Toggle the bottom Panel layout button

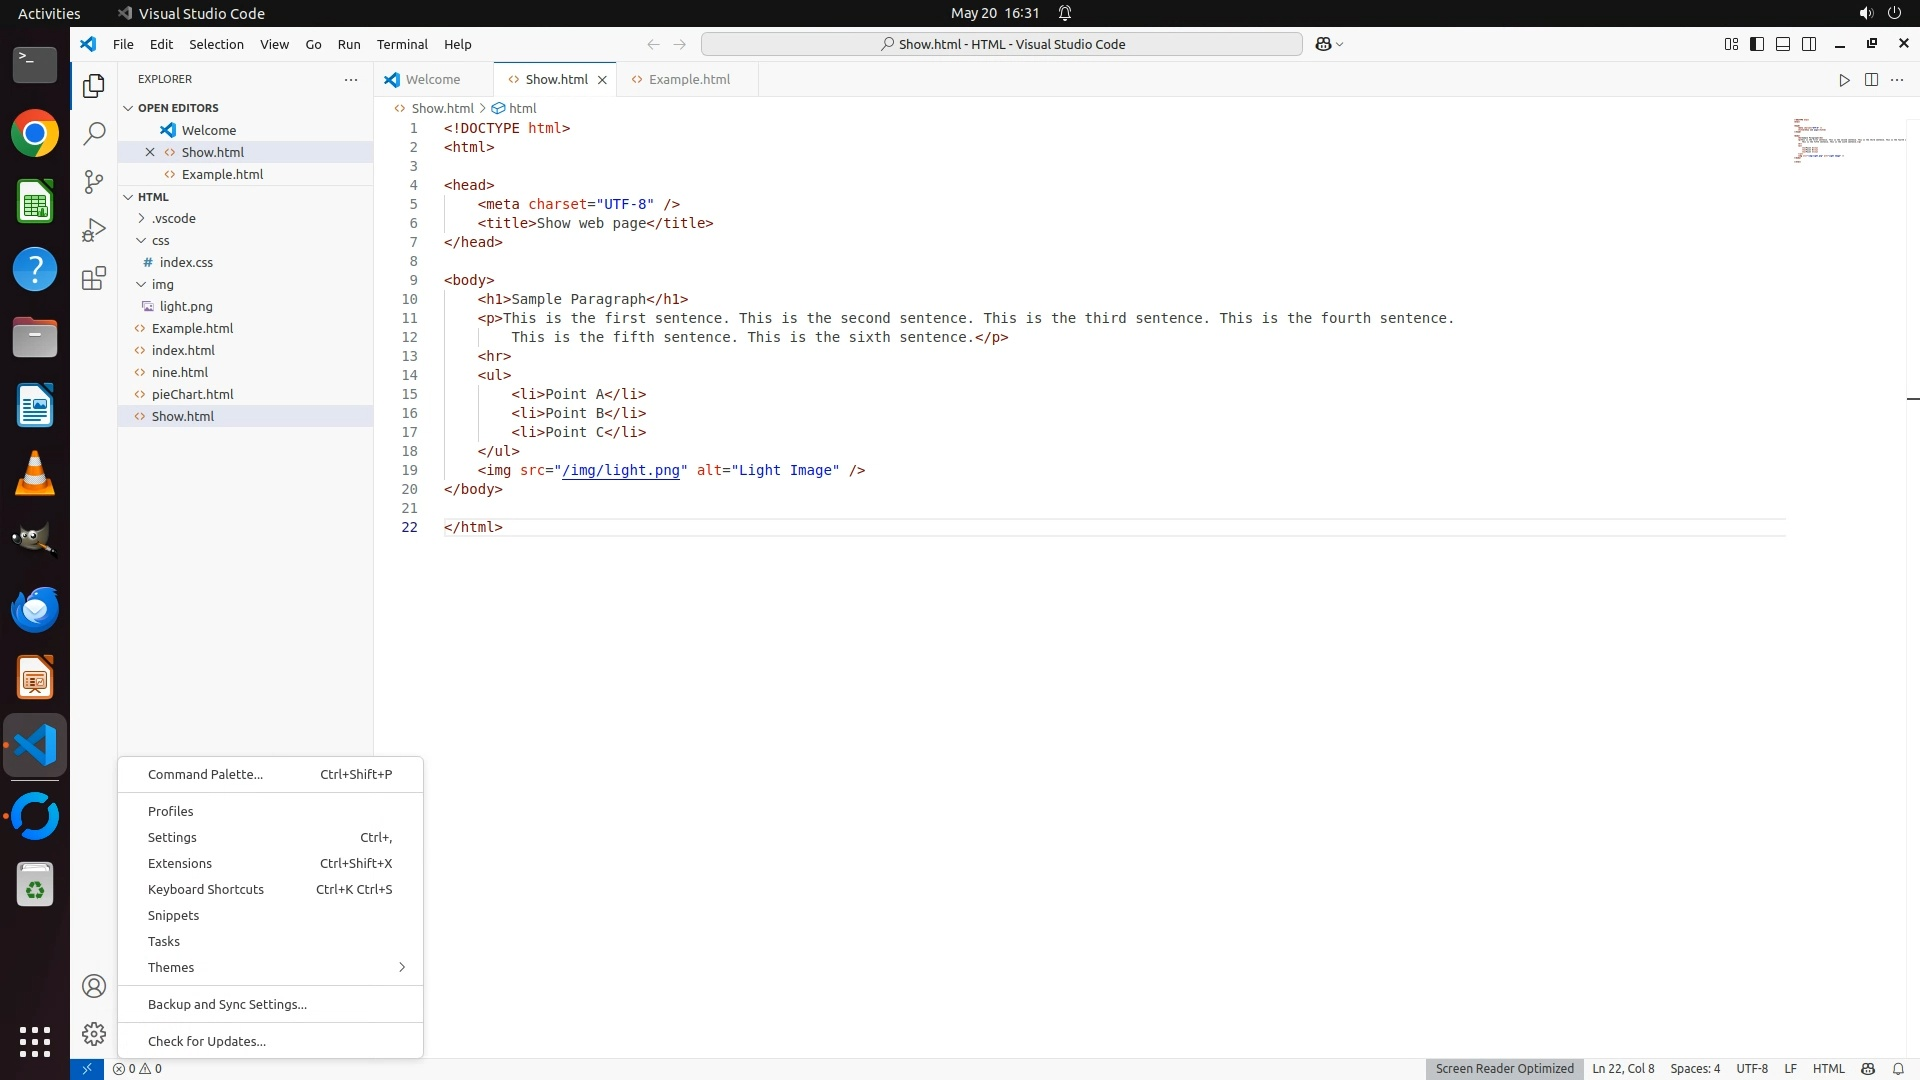coord(1783,44)
